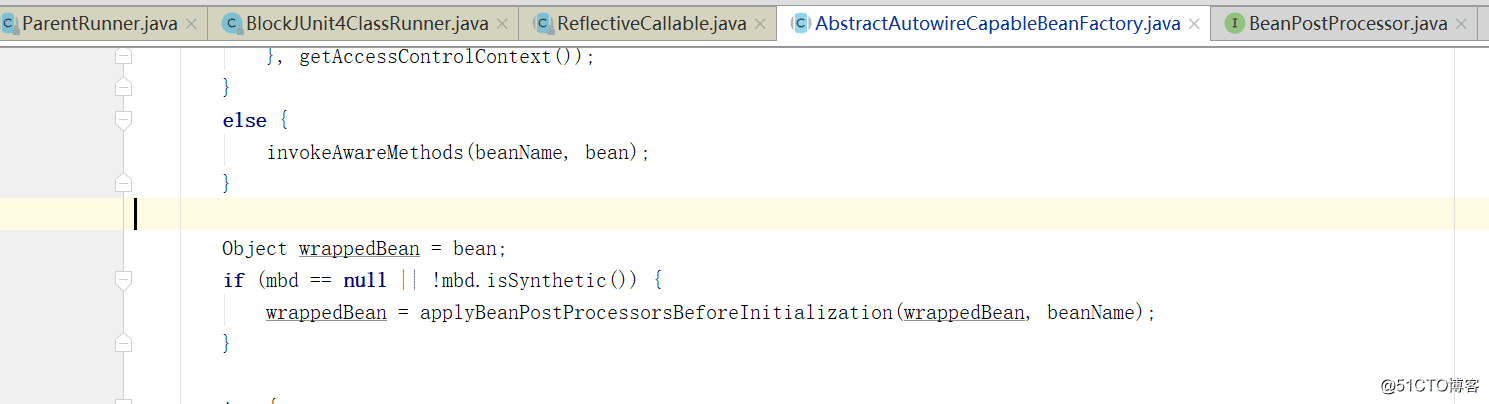Screen dimensions: 1489x404
Task: Click the AbstractAutowireCapableBeanFactory.java class icon
Action: pos(801,23)
